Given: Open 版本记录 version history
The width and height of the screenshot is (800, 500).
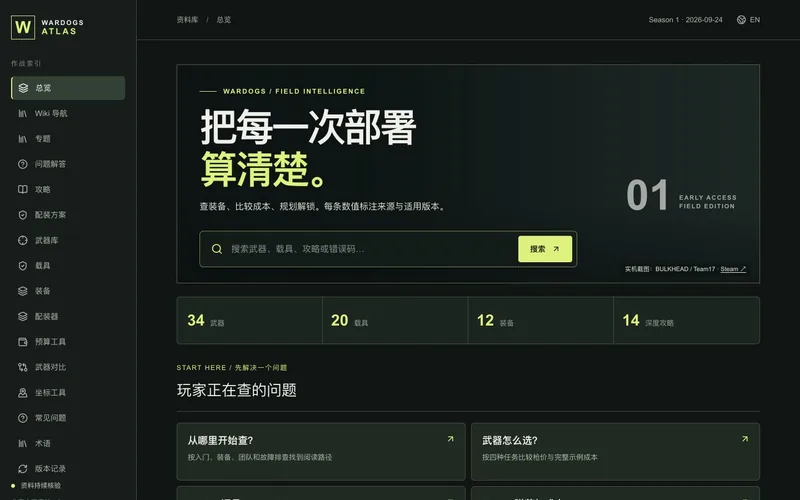Looking at the screenshot, I should [68, 468].
